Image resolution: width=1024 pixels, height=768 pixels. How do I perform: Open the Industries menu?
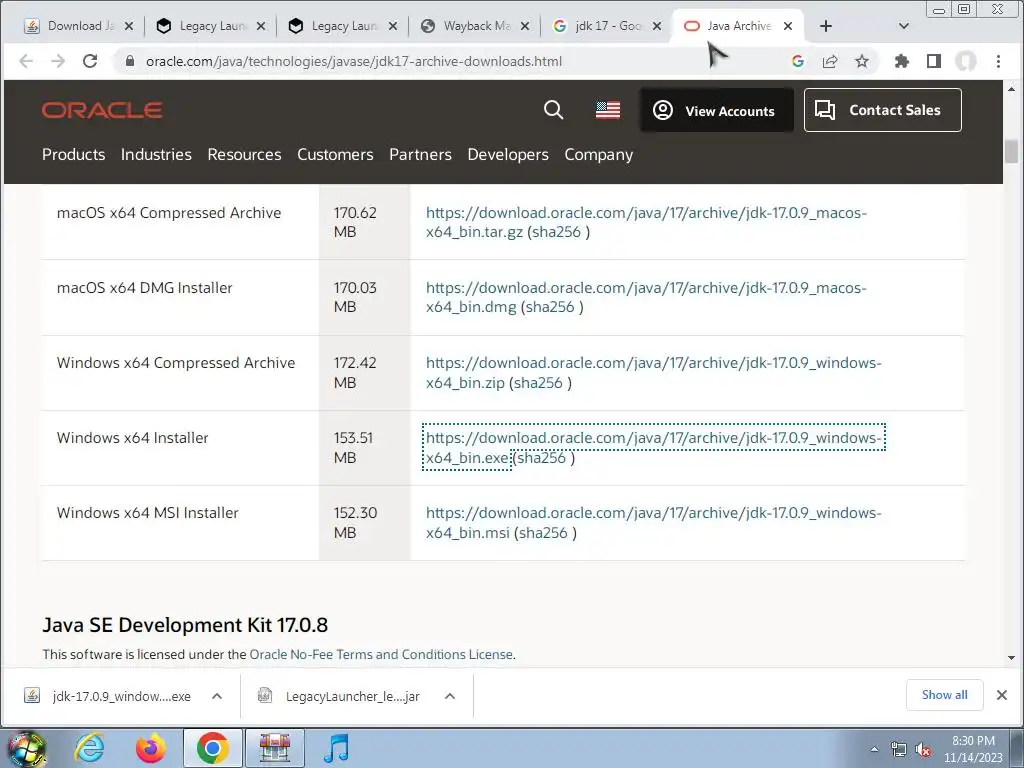click(156, 155)
